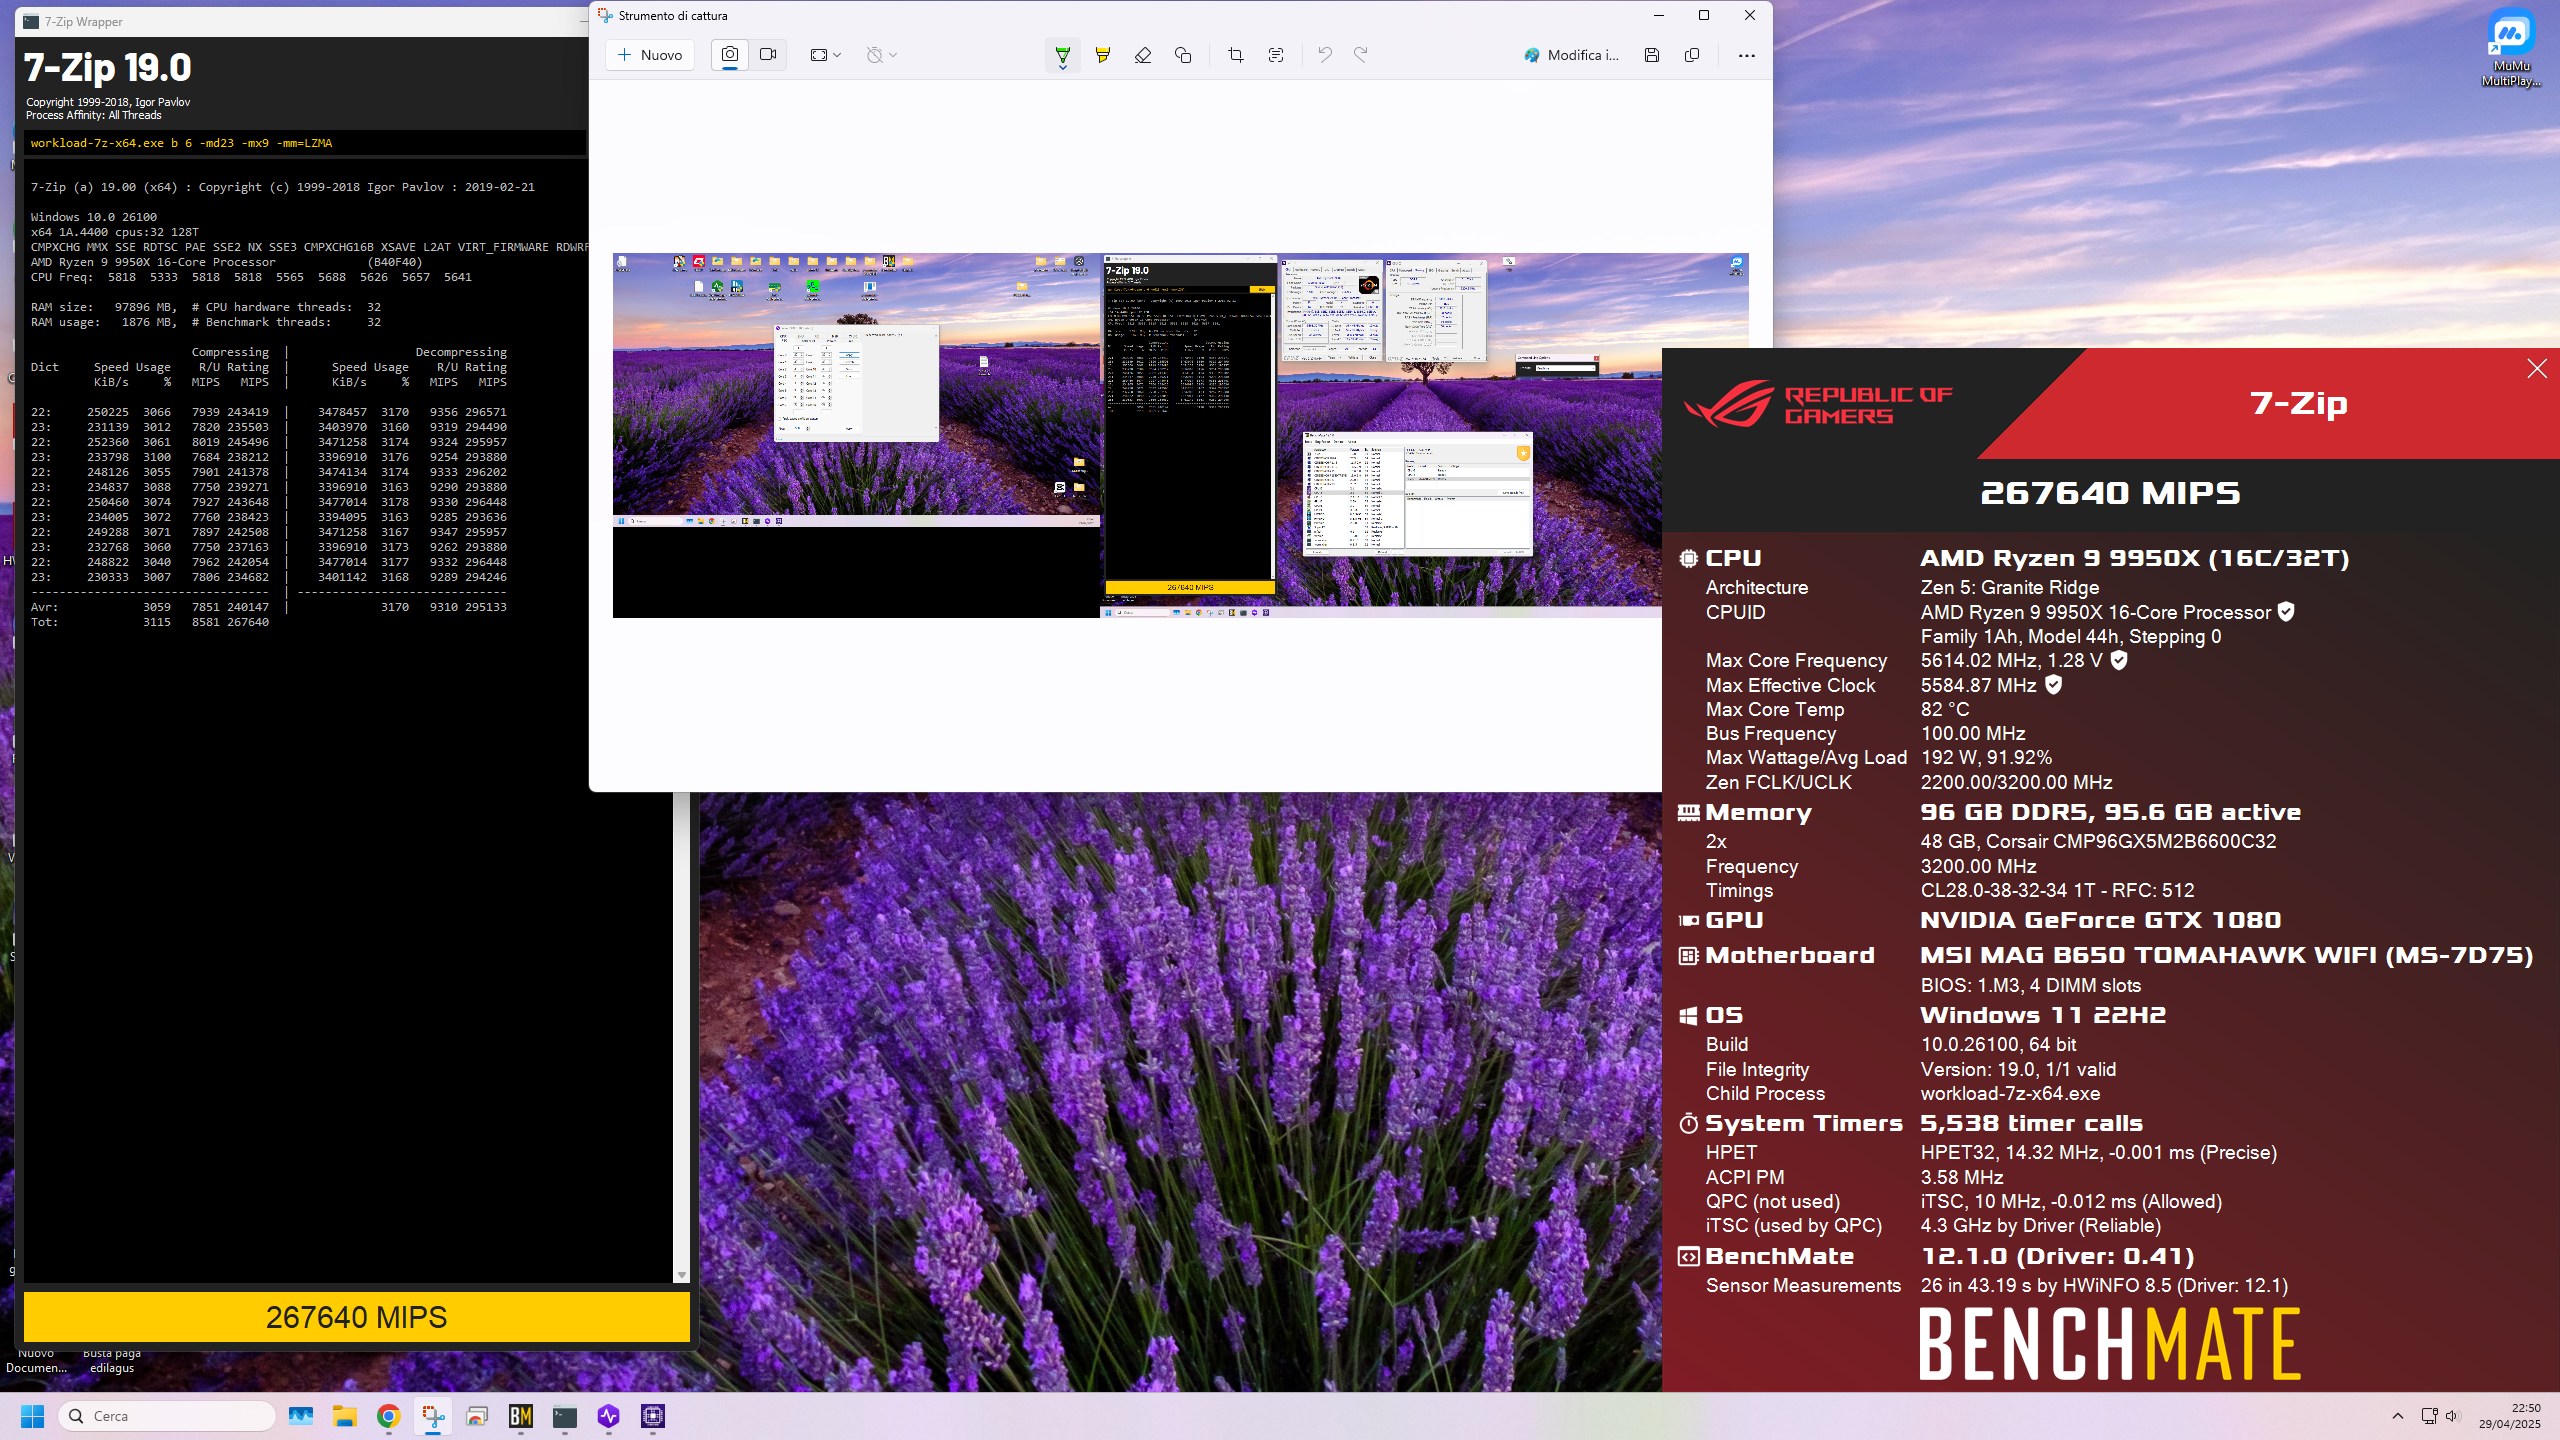The image size is (2560, 1440).
Task: Open the three-dot more options menu
Action: pos(1746,55)
